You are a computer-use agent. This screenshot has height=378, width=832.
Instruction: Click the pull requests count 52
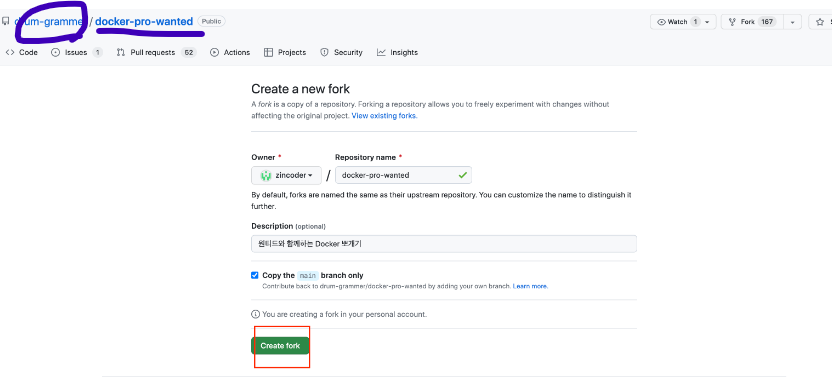(188, 53)
